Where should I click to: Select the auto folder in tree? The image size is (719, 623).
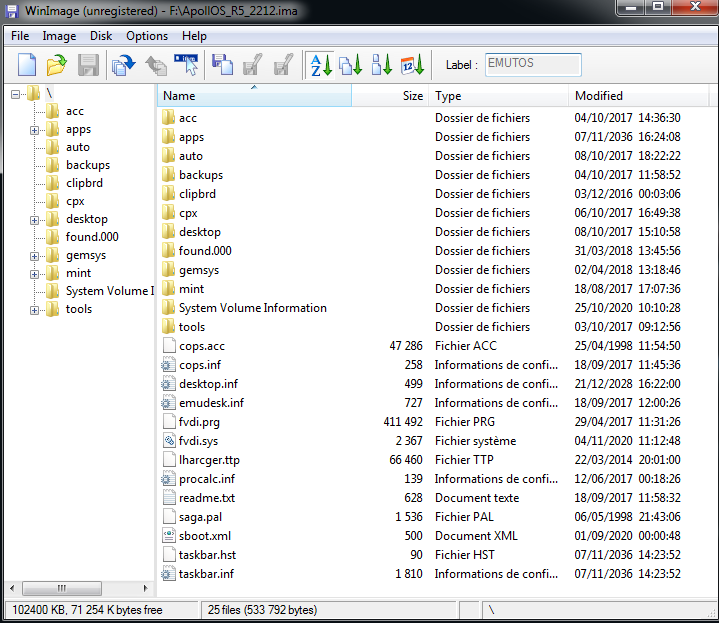pyautogui.click(x=78, y=147)
